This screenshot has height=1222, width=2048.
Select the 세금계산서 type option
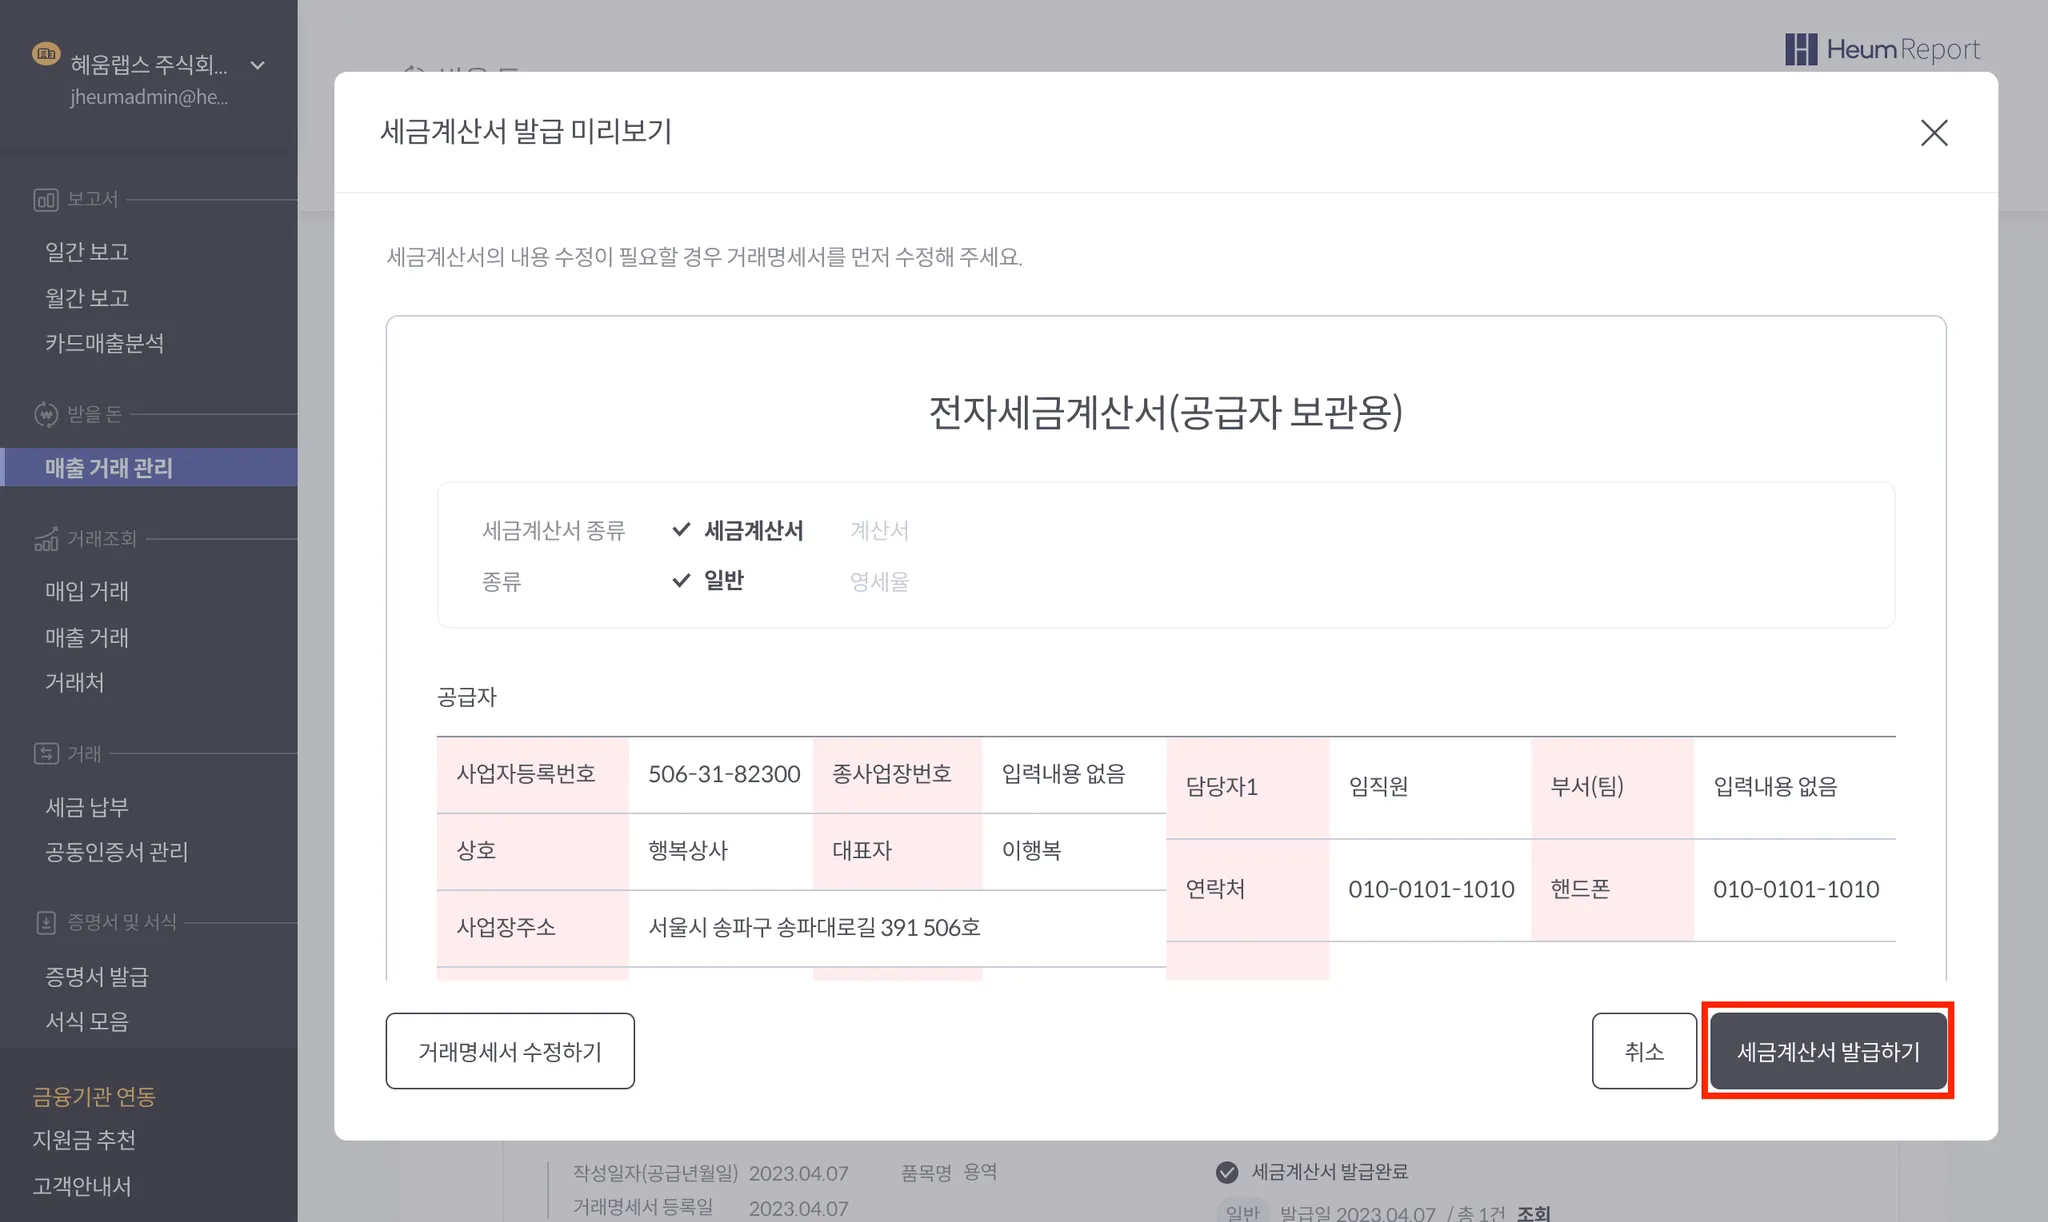(x=752, y=531)
